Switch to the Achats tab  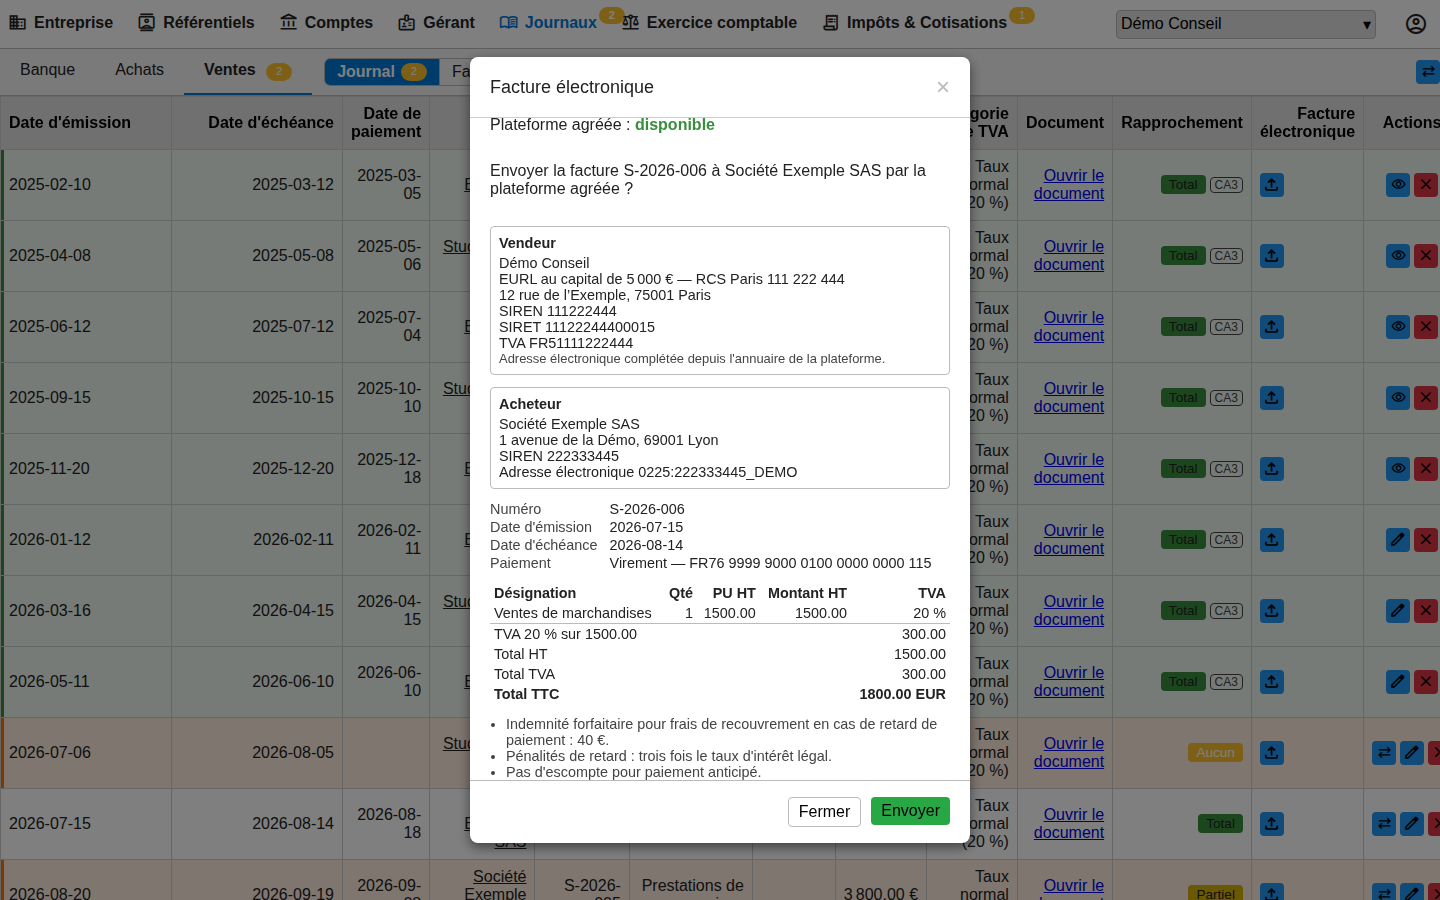[139, 70]
